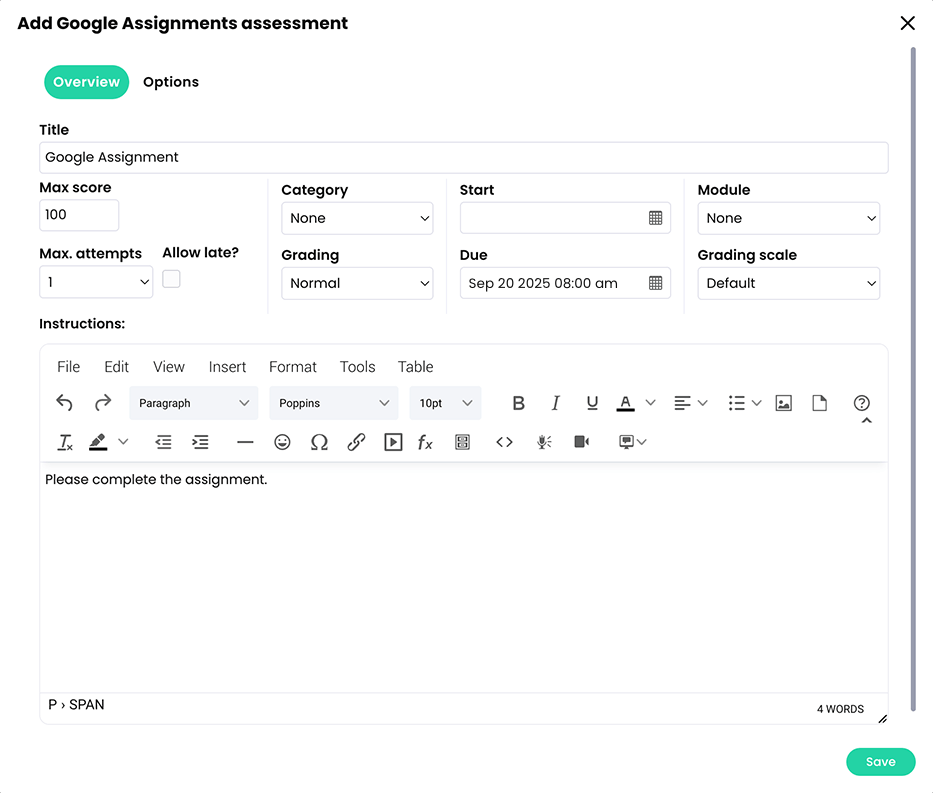This screenshot has height=793, width=933.
Task: Open source code view icon
Action: (505, 442)
